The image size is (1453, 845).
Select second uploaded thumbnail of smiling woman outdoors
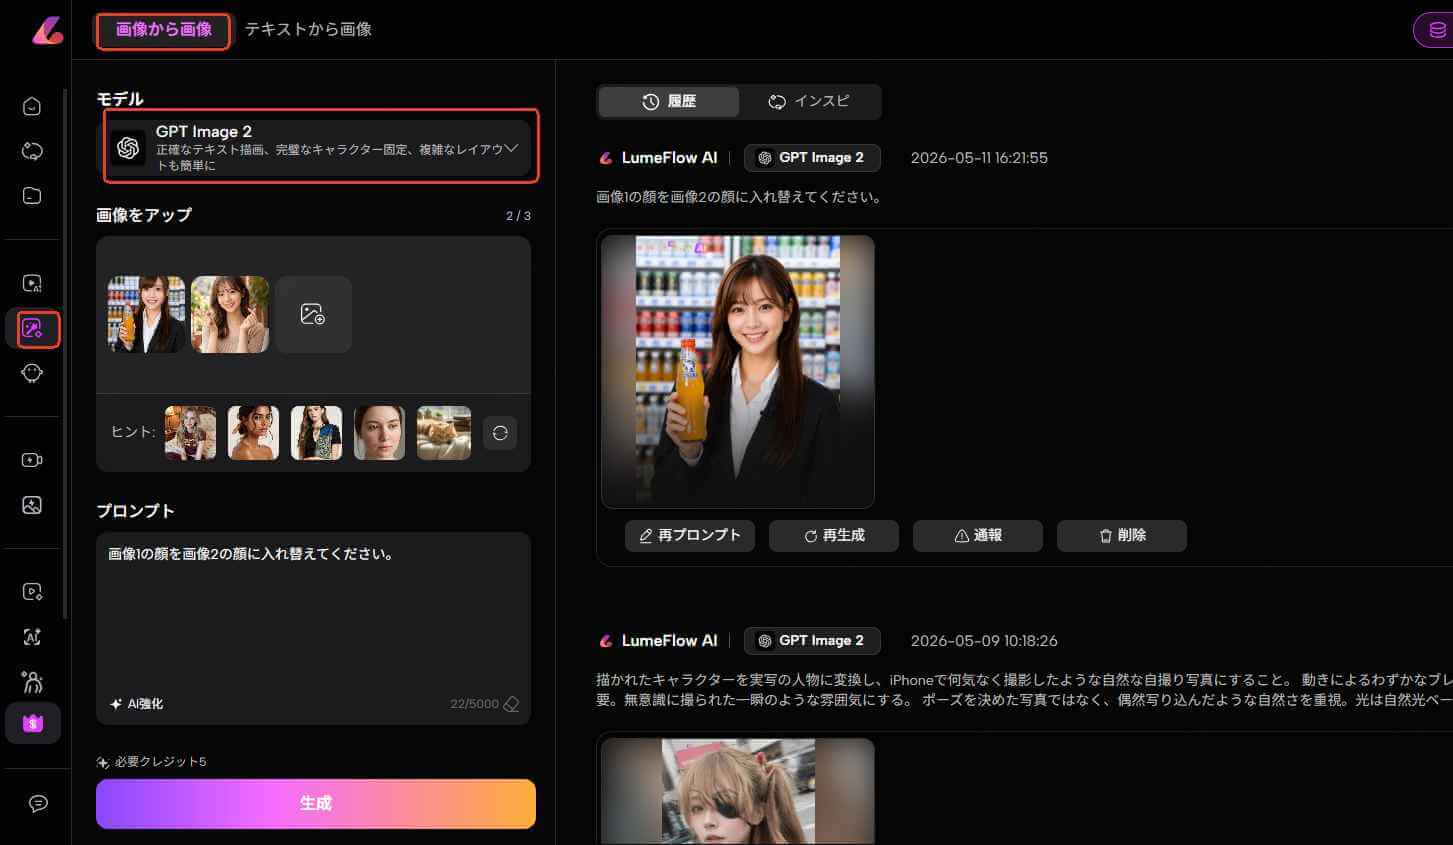click(230, 314)
